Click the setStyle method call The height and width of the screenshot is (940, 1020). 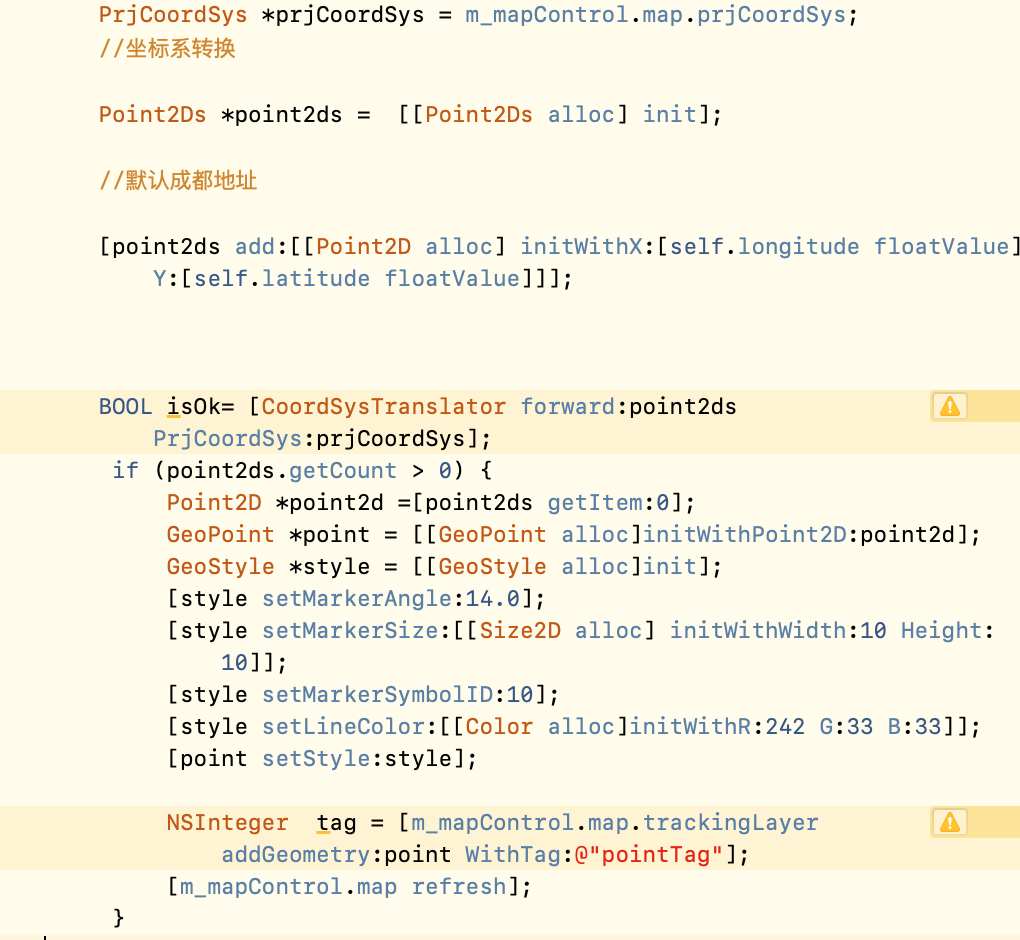coord(316,758)
